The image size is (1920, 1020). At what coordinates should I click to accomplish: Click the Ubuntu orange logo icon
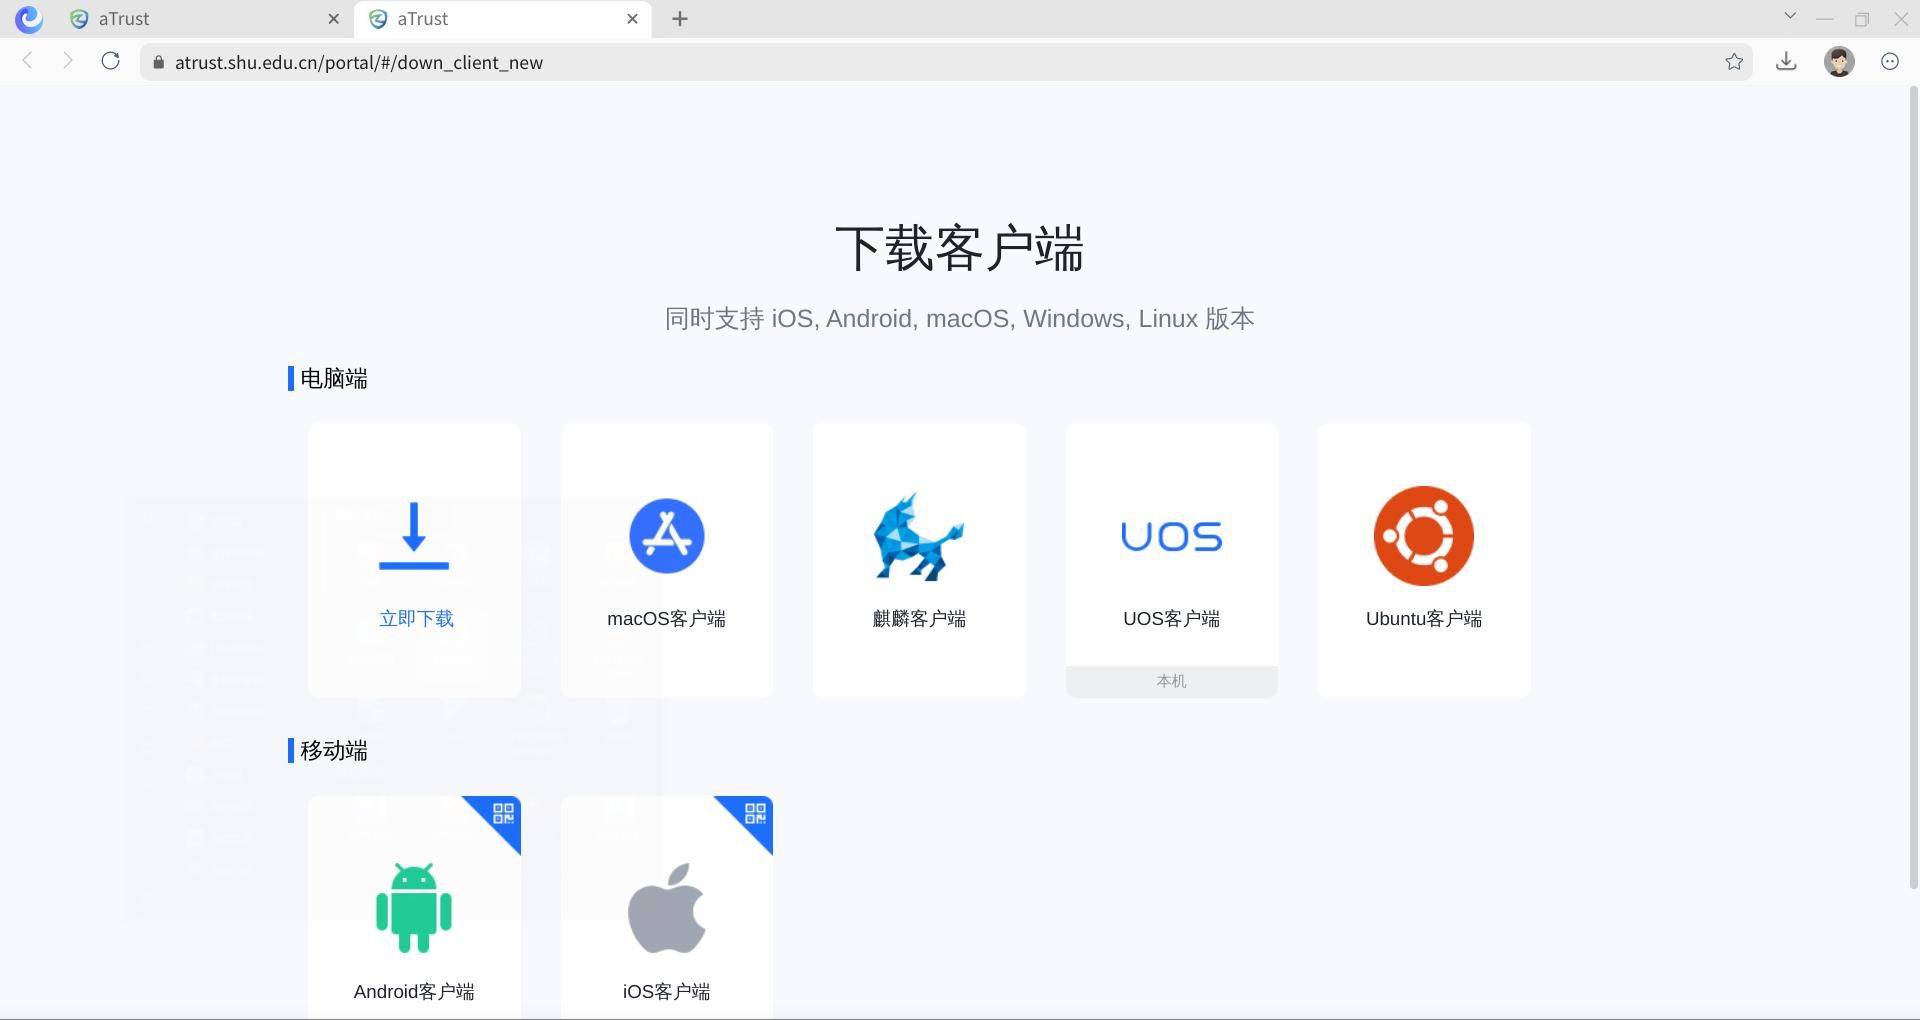(1423, 536)
